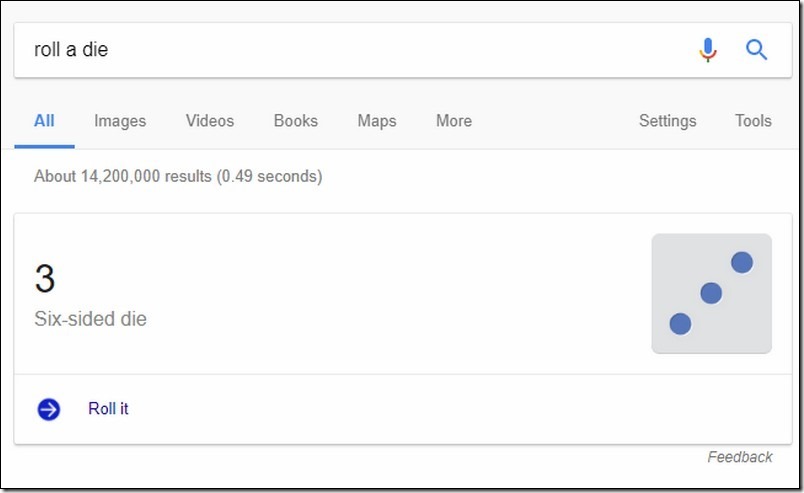Go to the Books tab
The height and width of the screenshot is (493, 804).
click(296, 121)
